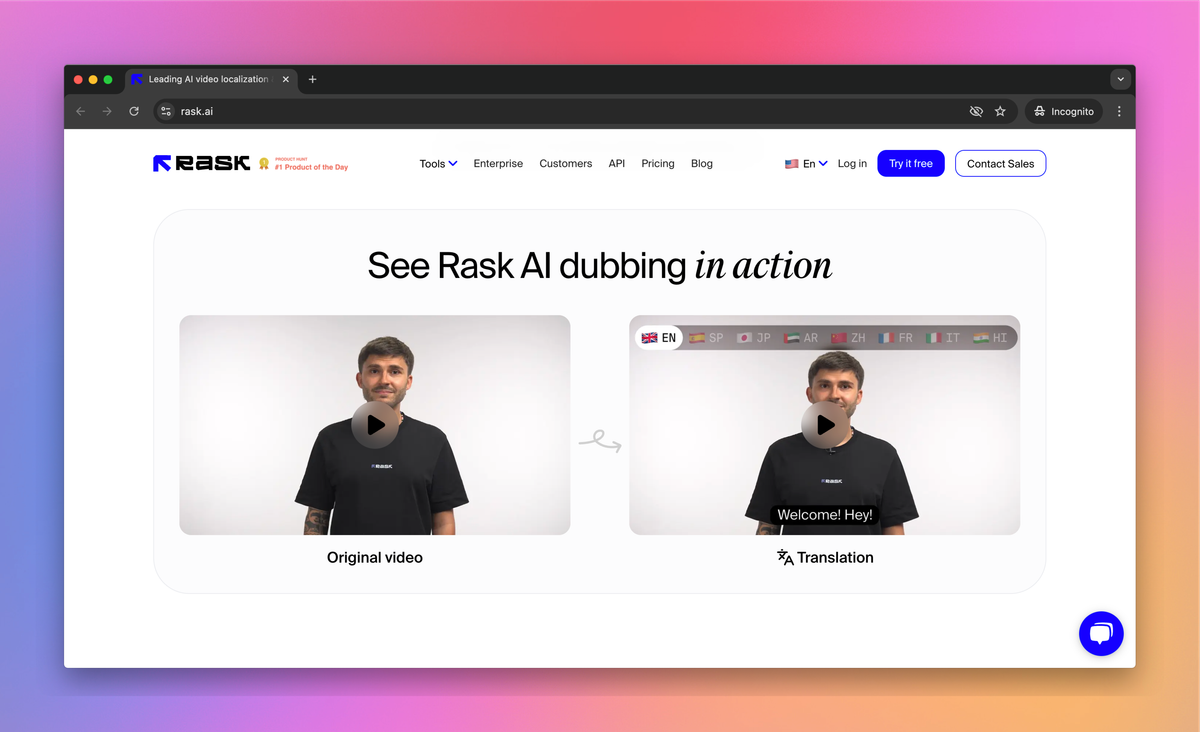1200x732 pixels.
Task: Play the original video
Action: (375, 425)
